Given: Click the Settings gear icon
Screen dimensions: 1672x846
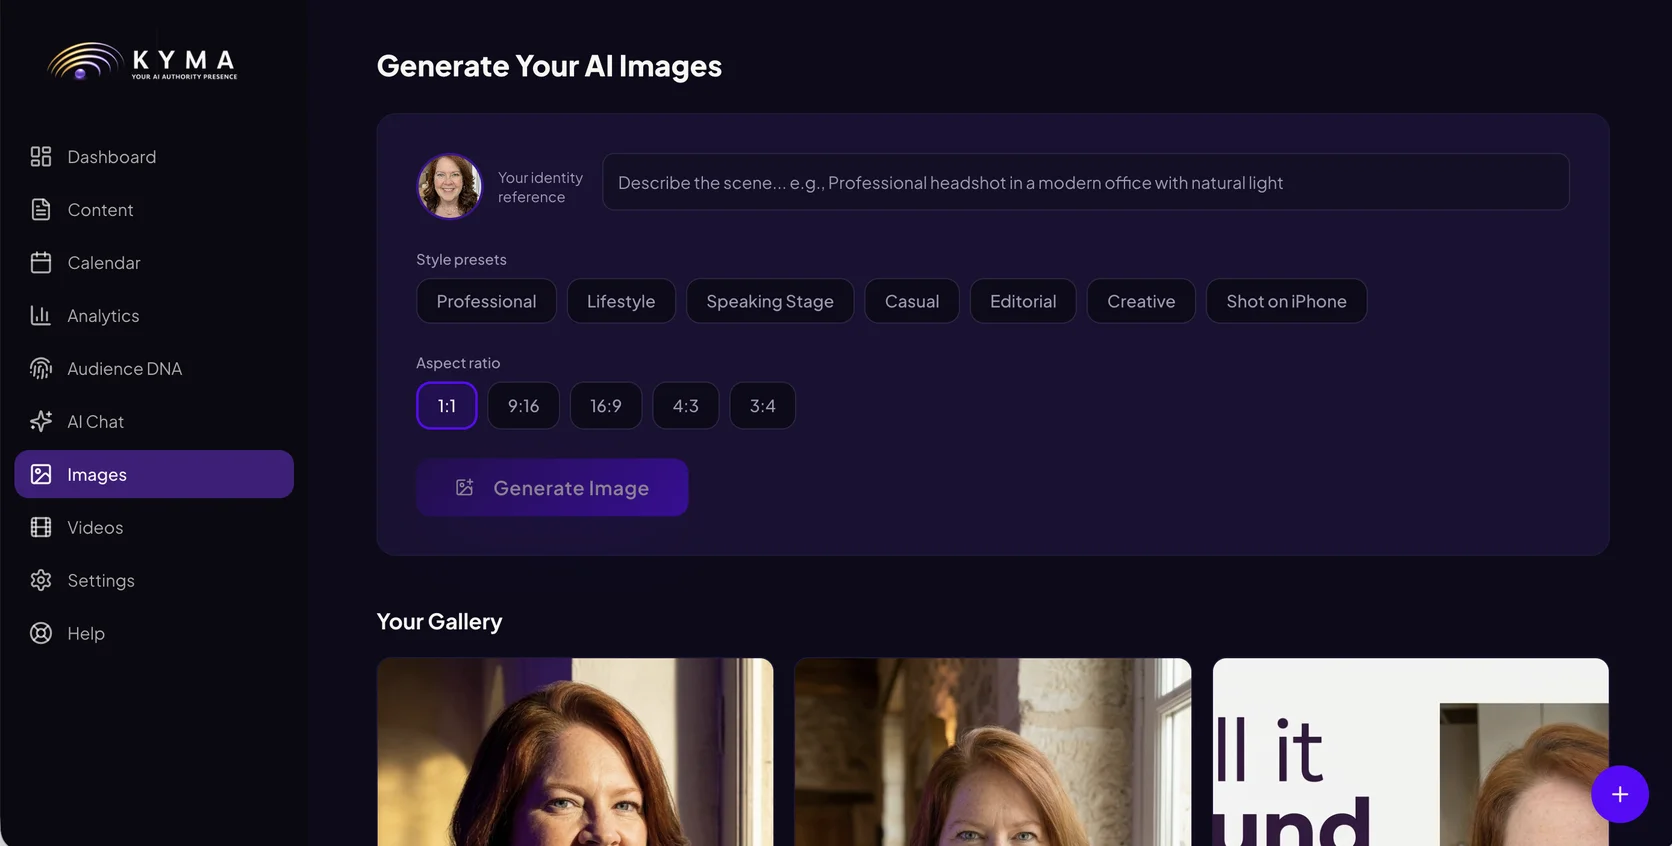Looking at the screenshot, I should pos(41,580).
